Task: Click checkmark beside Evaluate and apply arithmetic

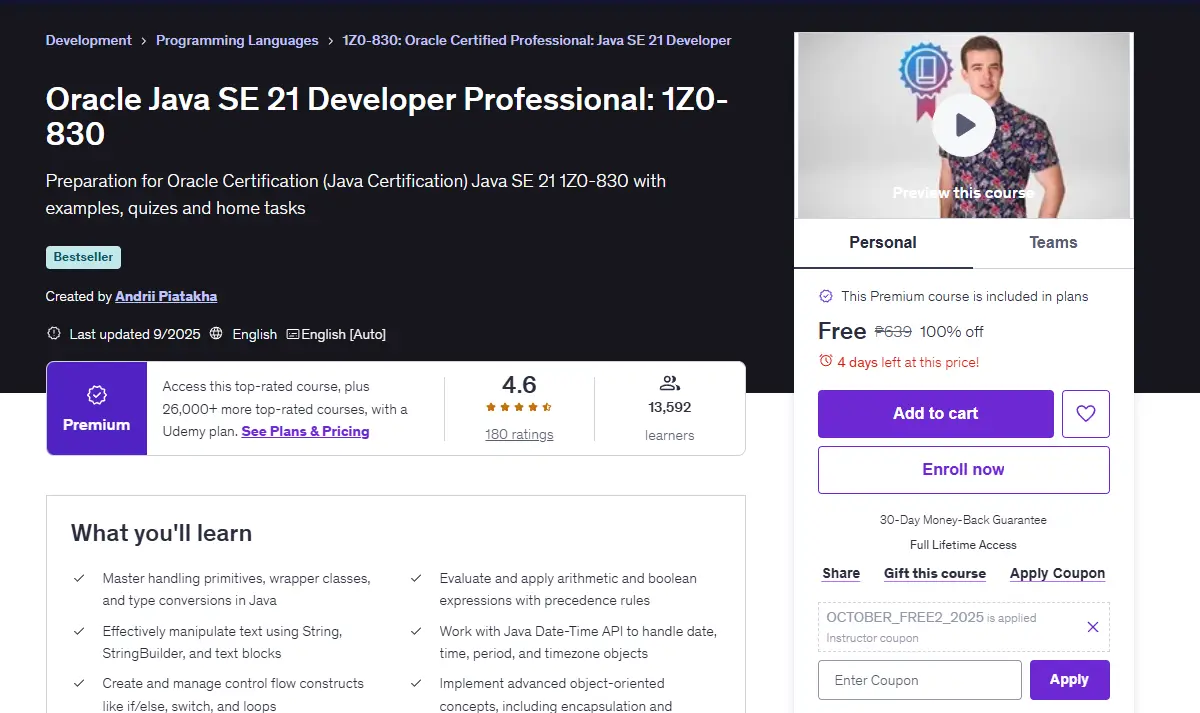Action: [416, 578]
